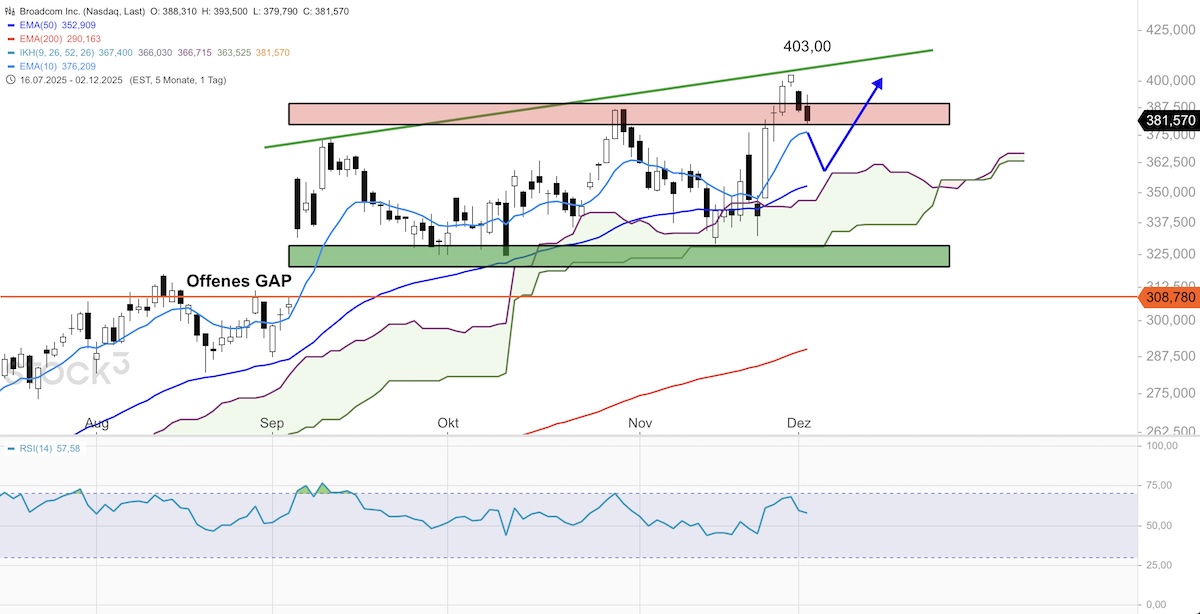Image resolution: width=1200 pixels, height=614 pixels.
Task: Click the 403,00 price target label
Action: coord(807,46)
